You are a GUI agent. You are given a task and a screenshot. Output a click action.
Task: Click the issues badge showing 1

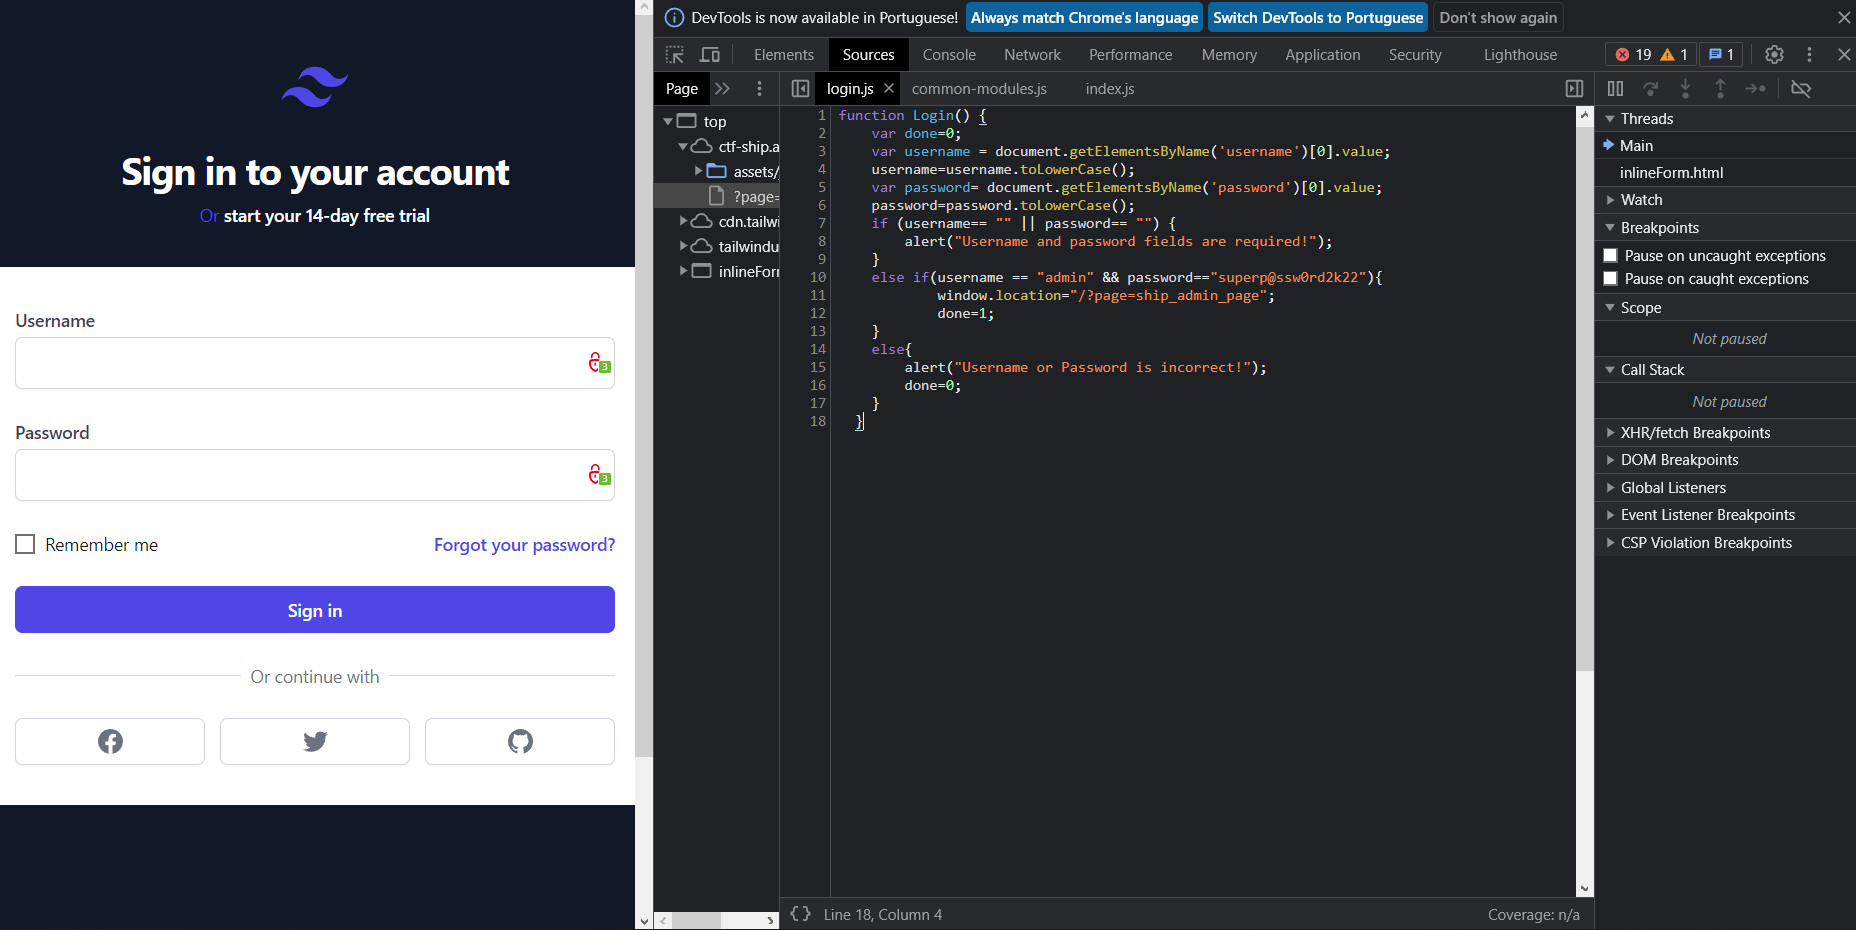[x=1722, y=55]
